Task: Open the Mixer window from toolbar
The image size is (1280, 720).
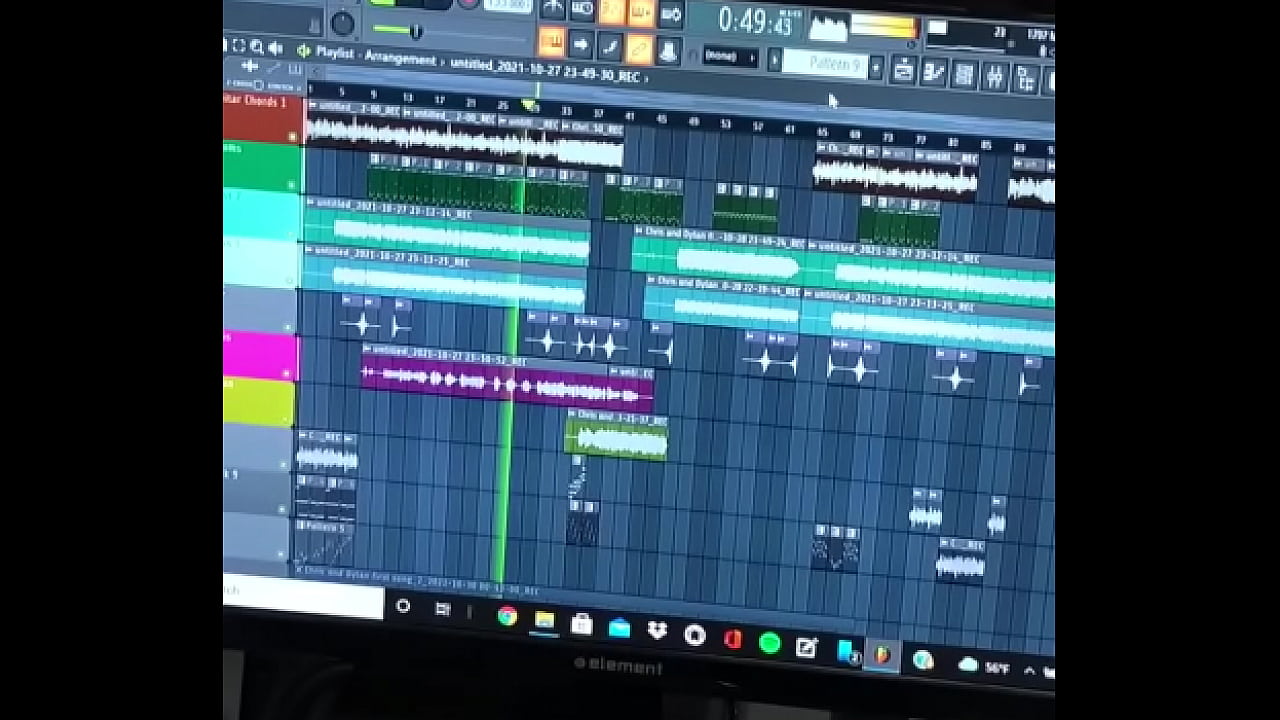Action: tap(995, 75)
